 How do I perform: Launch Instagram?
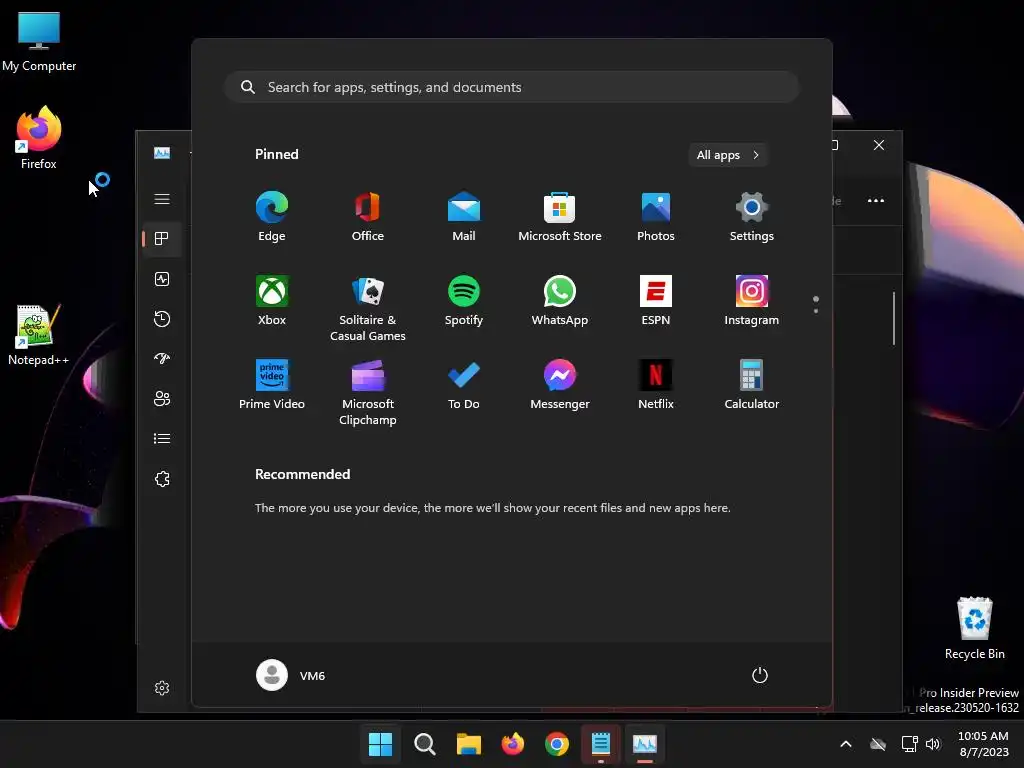752,300
